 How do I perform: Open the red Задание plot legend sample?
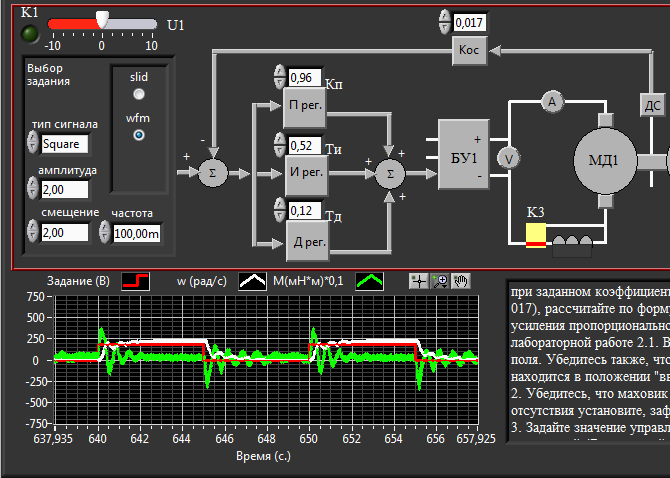[135, 282]
